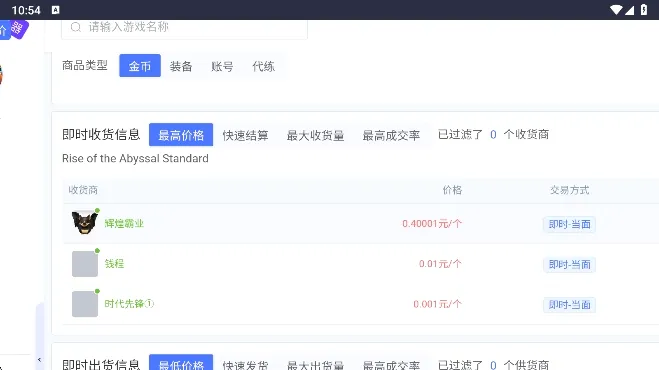Click price 0.001元/个
The height and width of the screenshot is (370, 659).
coord(438,304)
